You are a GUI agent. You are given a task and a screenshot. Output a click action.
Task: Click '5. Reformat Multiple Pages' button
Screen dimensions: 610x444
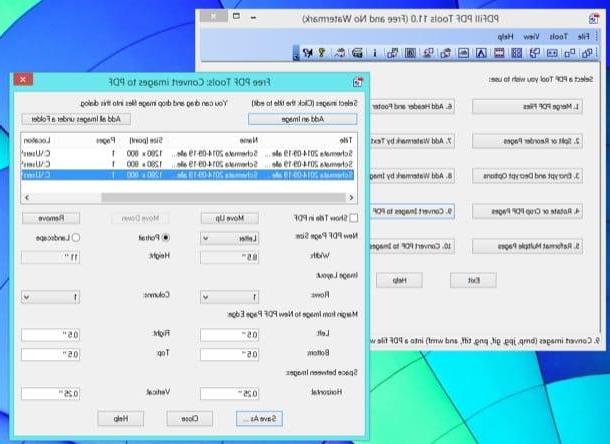pyautogui.click(x=528, y=246)
